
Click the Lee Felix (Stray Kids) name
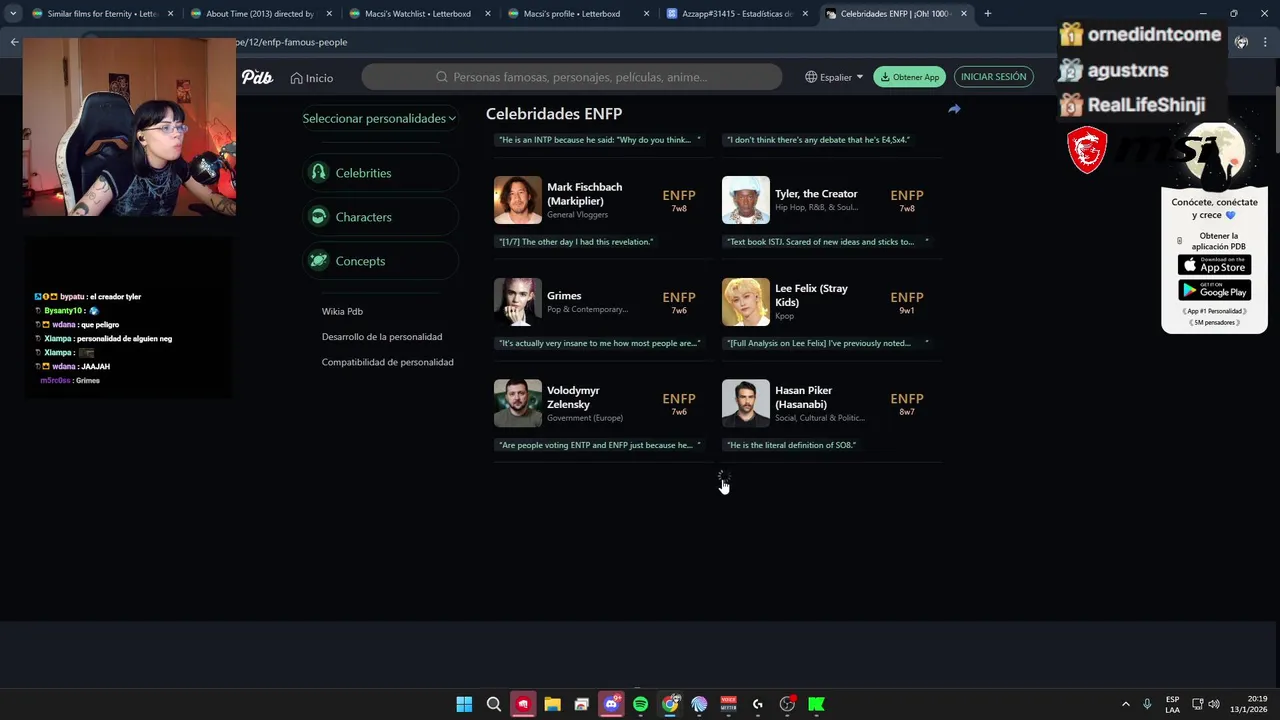coord(811,295)
